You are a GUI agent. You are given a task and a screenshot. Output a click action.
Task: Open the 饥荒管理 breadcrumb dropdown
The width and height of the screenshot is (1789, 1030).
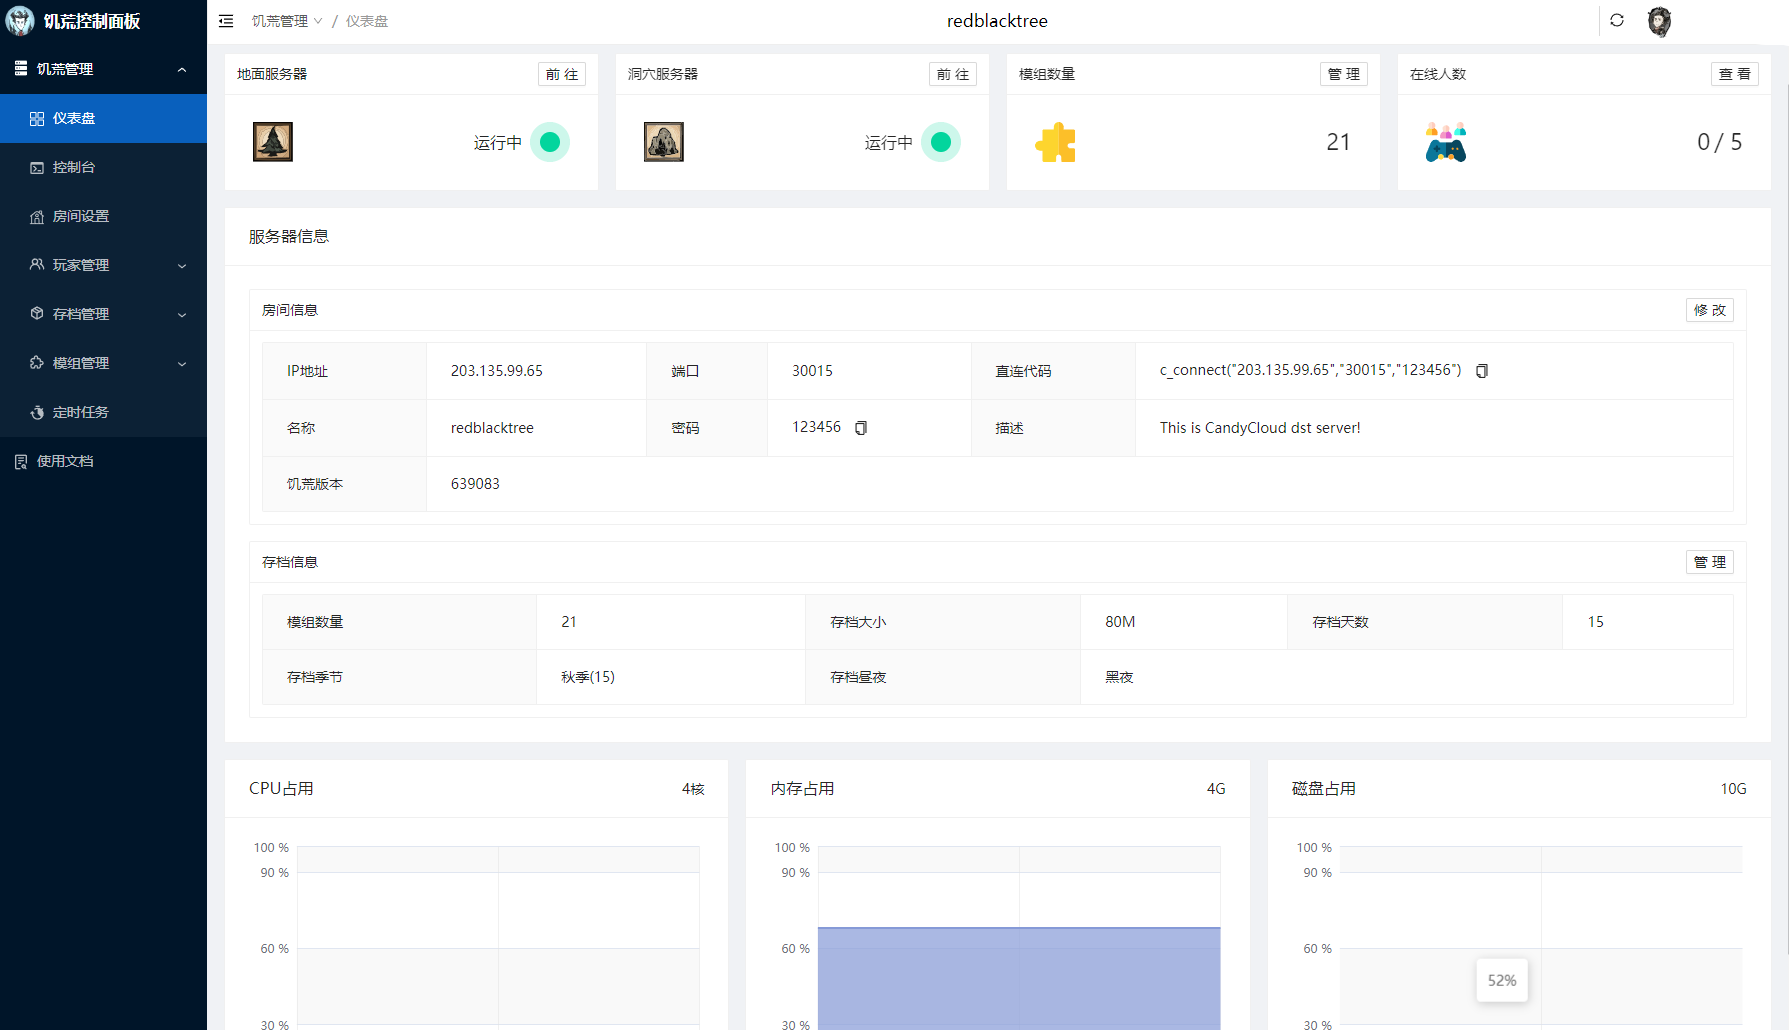point(286,21)
